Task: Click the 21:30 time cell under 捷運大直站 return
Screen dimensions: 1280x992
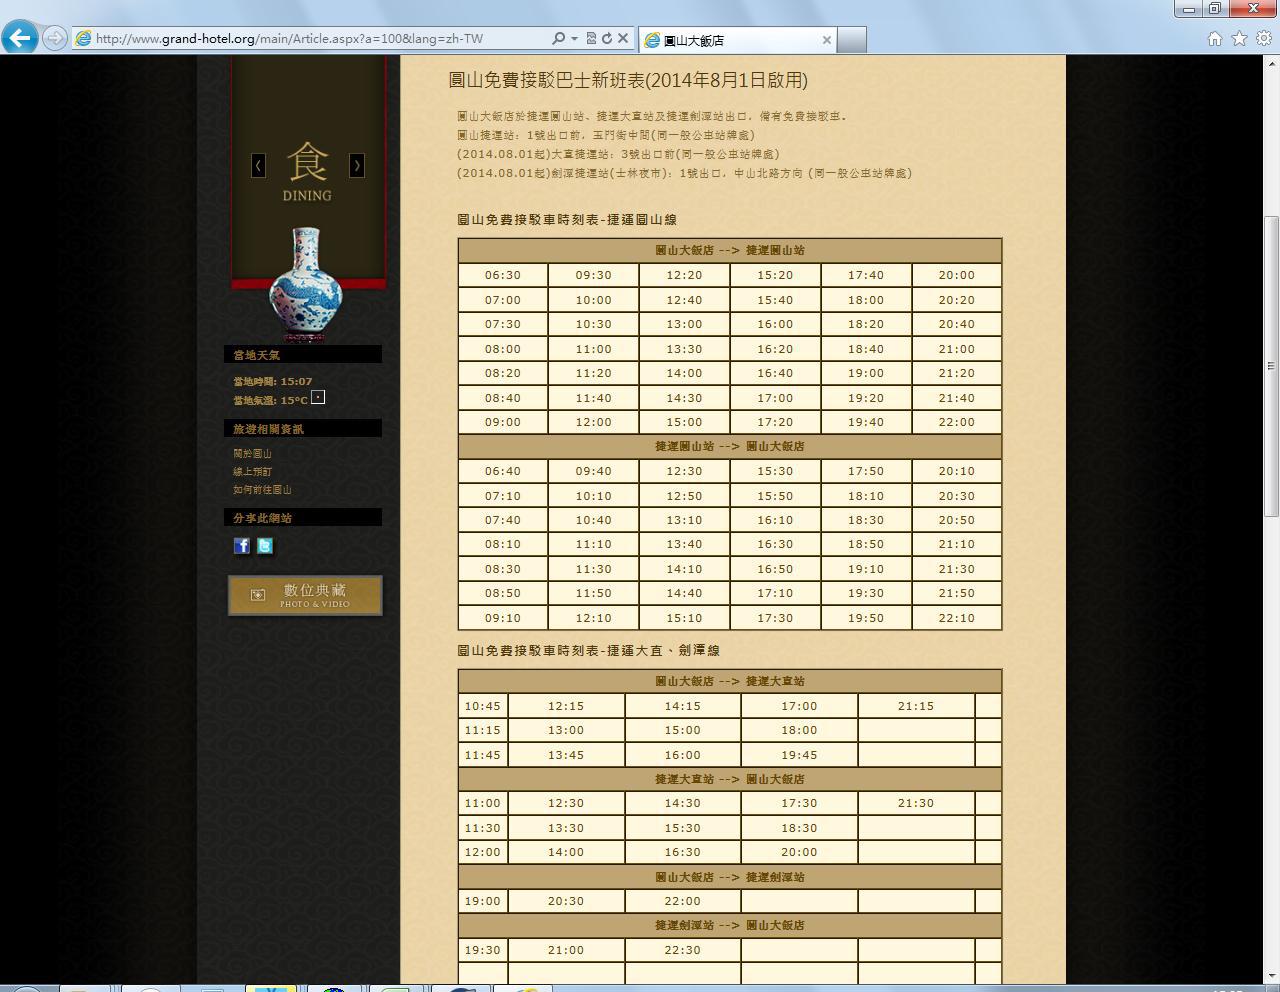Action: click(x=916, y=803)
